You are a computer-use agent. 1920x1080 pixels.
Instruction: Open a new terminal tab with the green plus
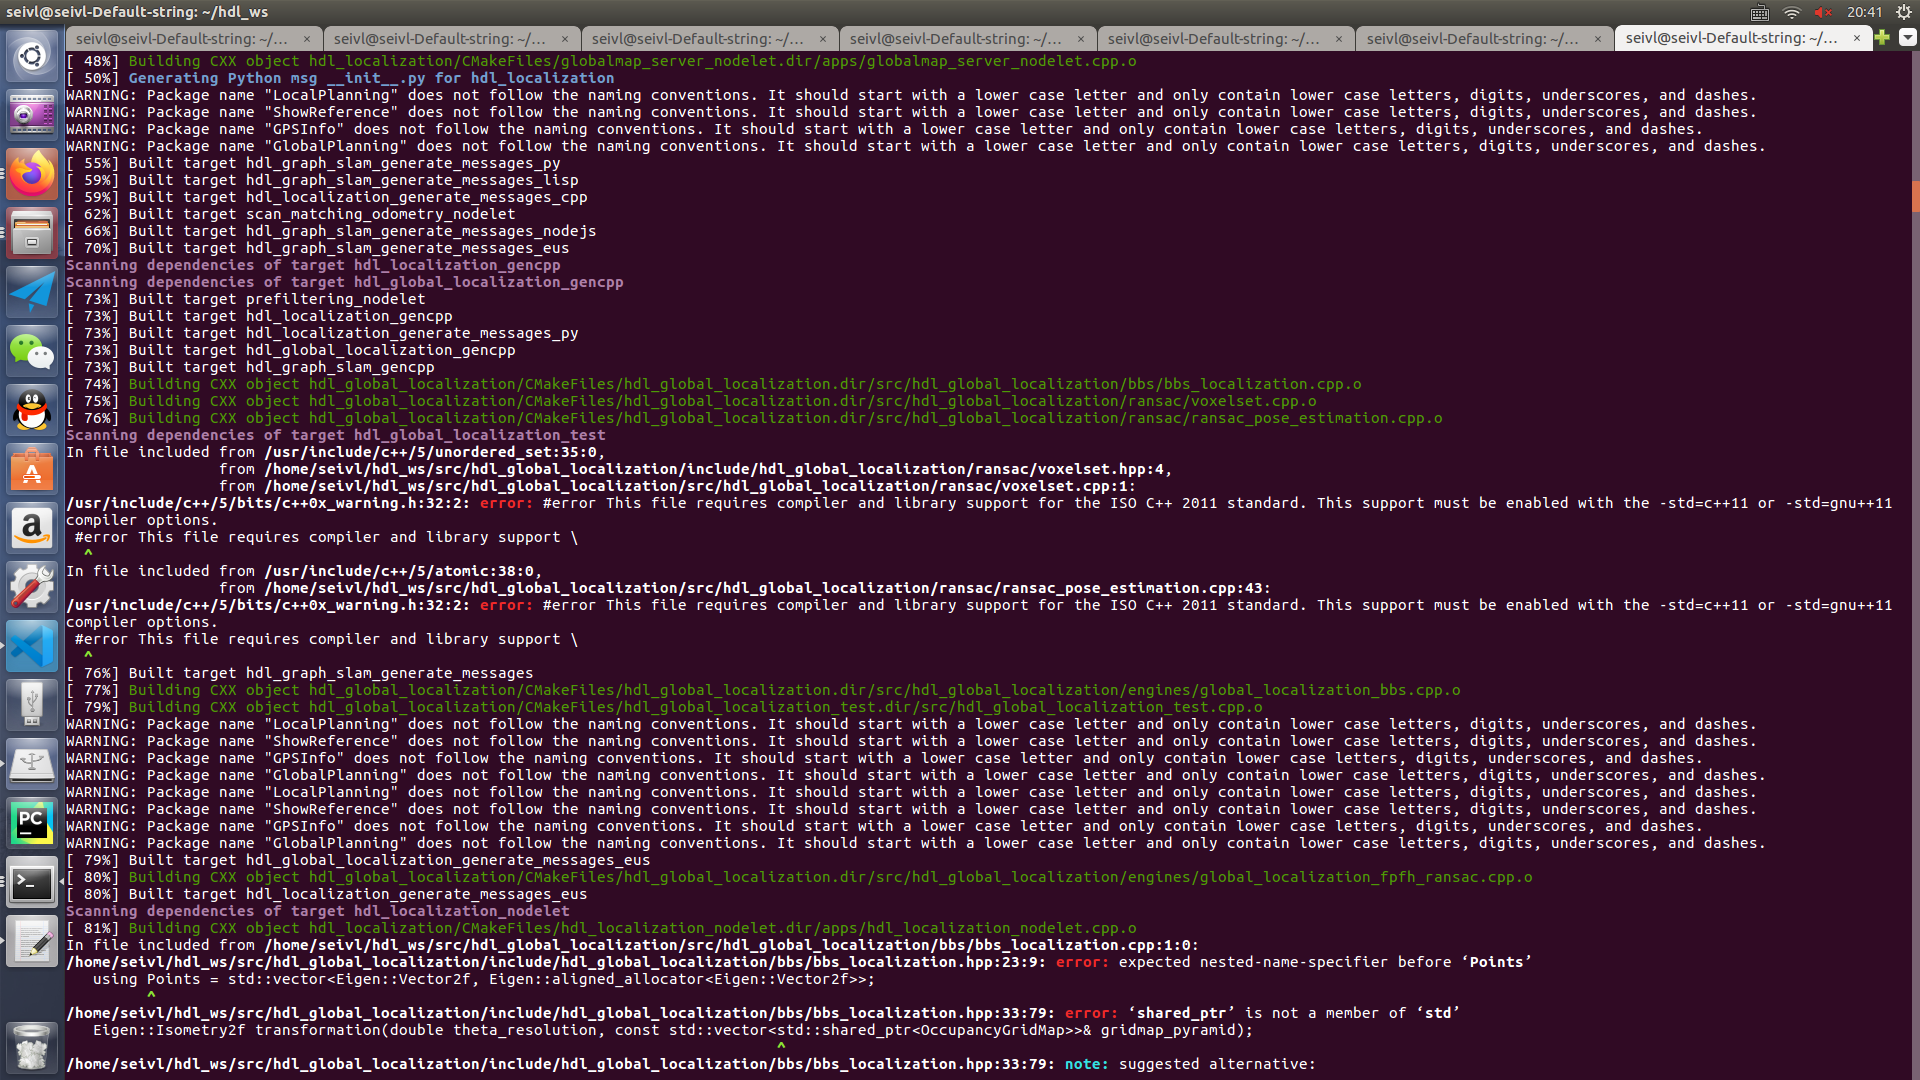(x=1884, y=39)
